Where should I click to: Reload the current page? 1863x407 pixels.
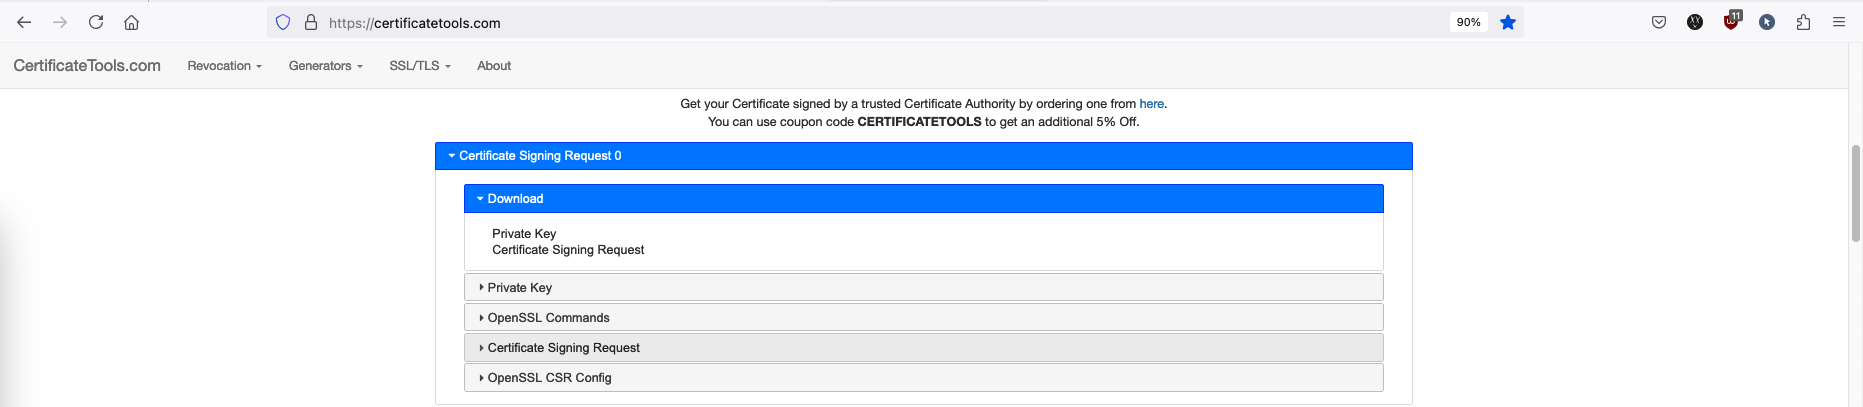(96, 22)
